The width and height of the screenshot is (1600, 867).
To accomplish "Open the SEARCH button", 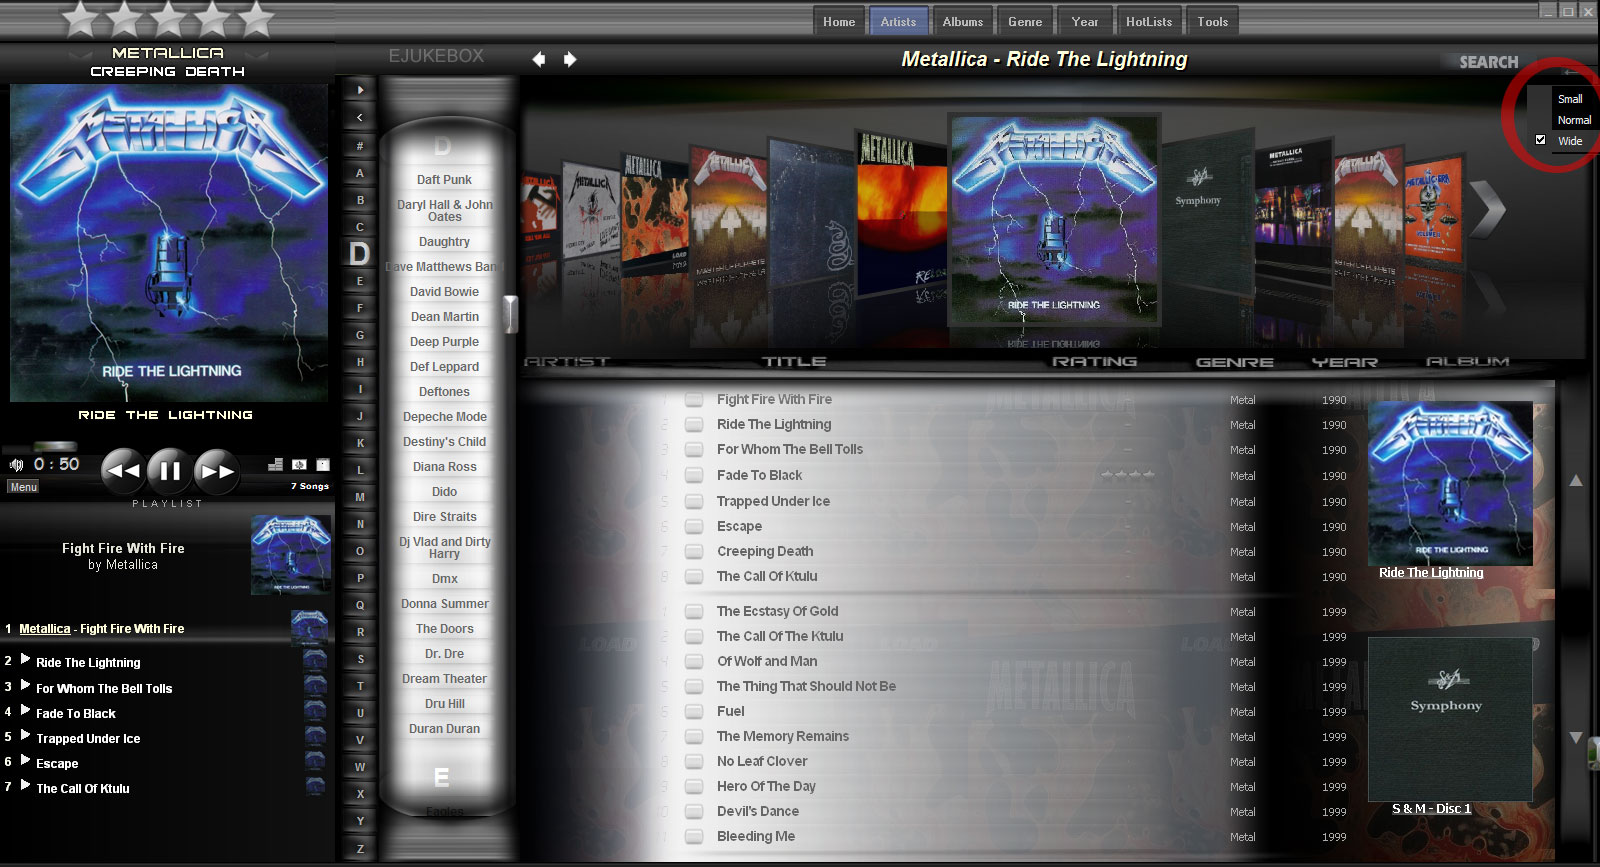I will (x=1488, y=62).
